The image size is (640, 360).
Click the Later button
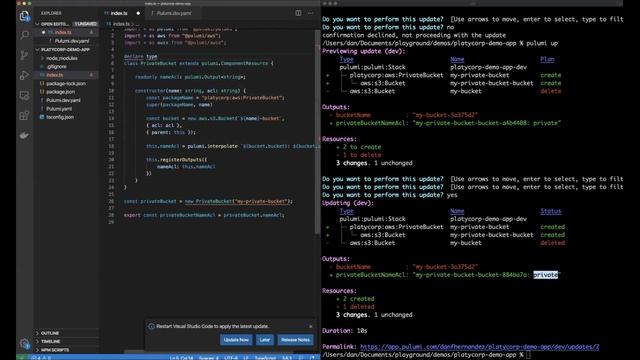pyautogui.click(x=264, y=340)
